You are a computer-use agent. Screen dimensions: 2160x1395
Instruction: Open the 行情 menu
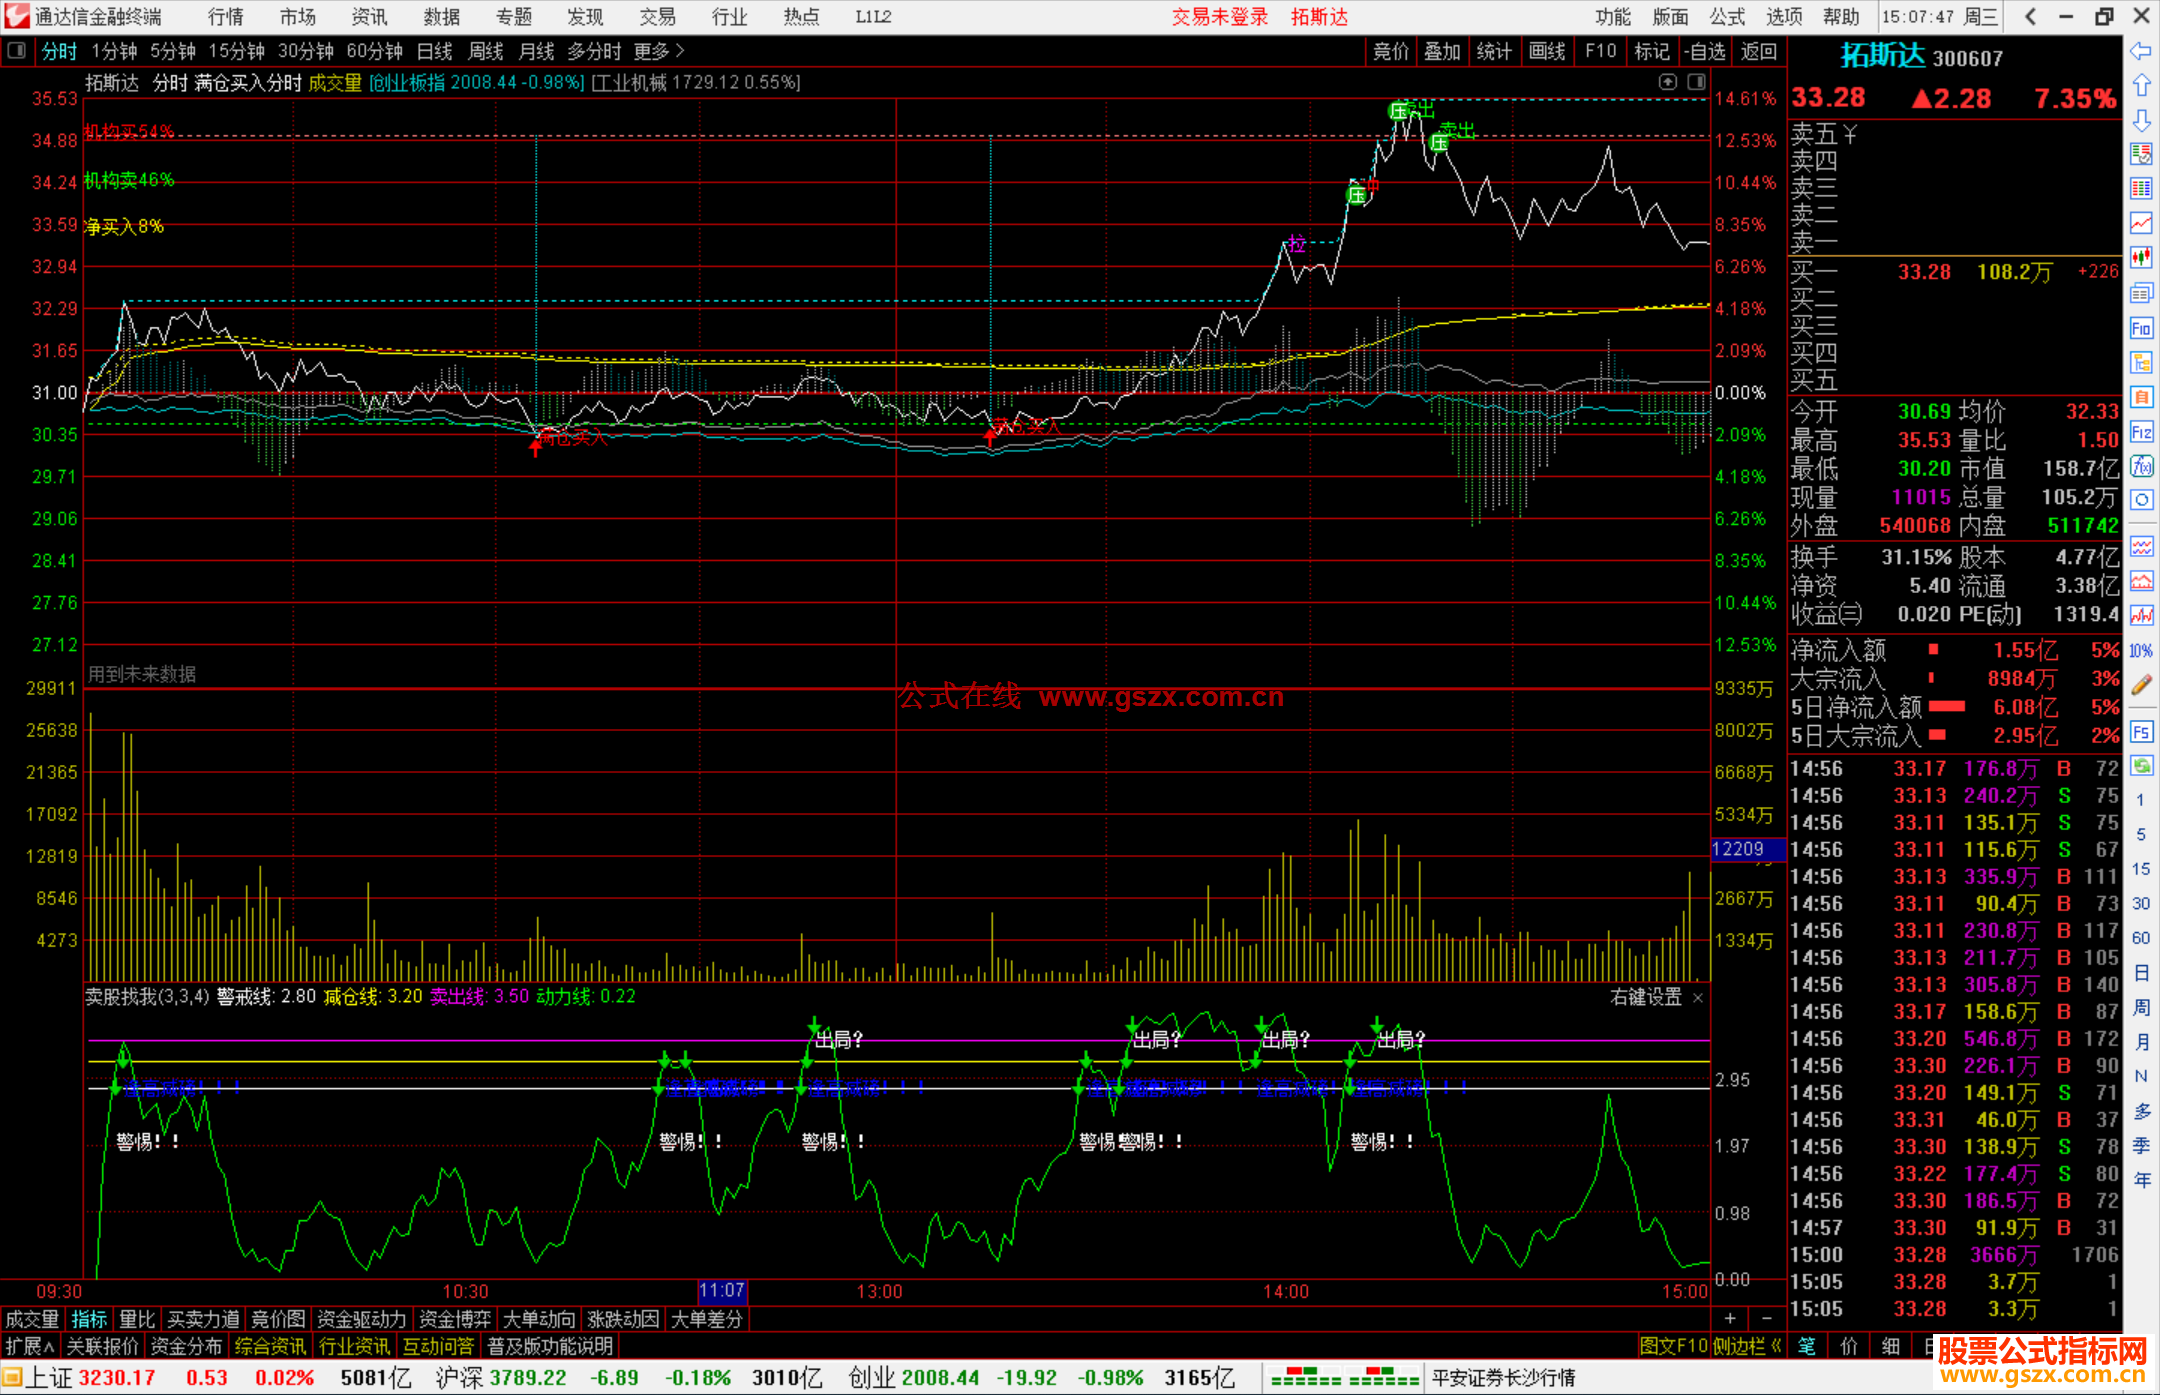(225, 16)
